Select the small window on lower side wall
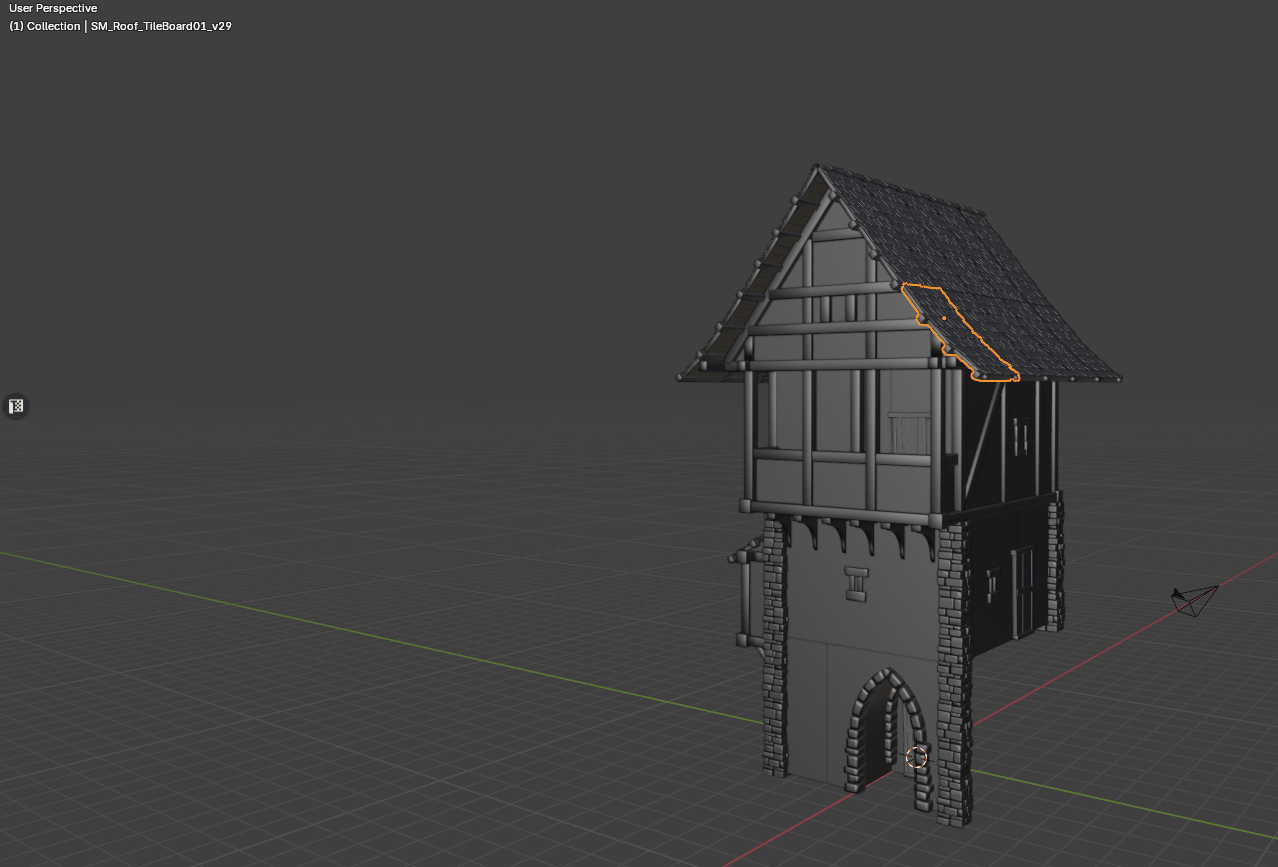Screen dimensions: 1278x867 (x=992, y=583)
